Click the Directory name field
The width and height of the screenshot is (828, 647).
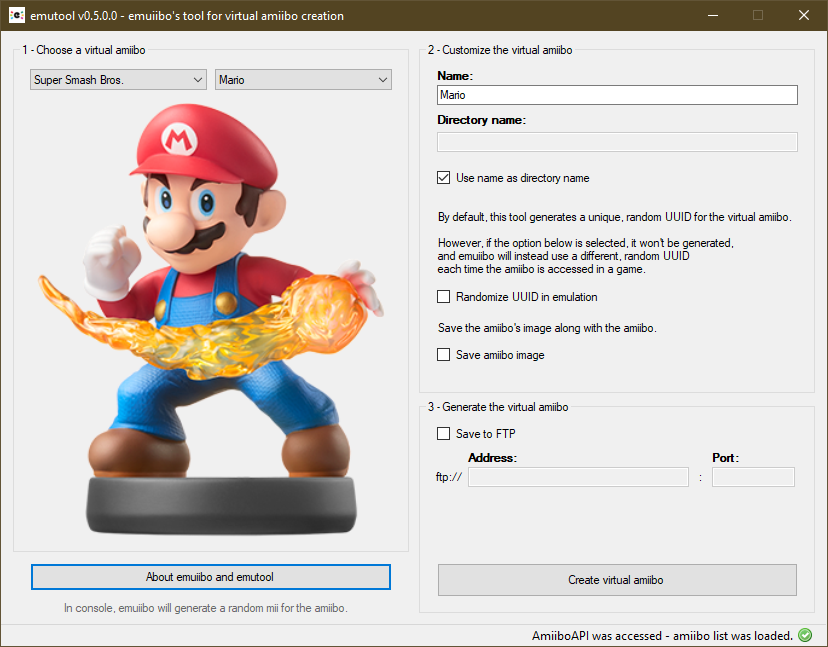(x=617, y=142)
